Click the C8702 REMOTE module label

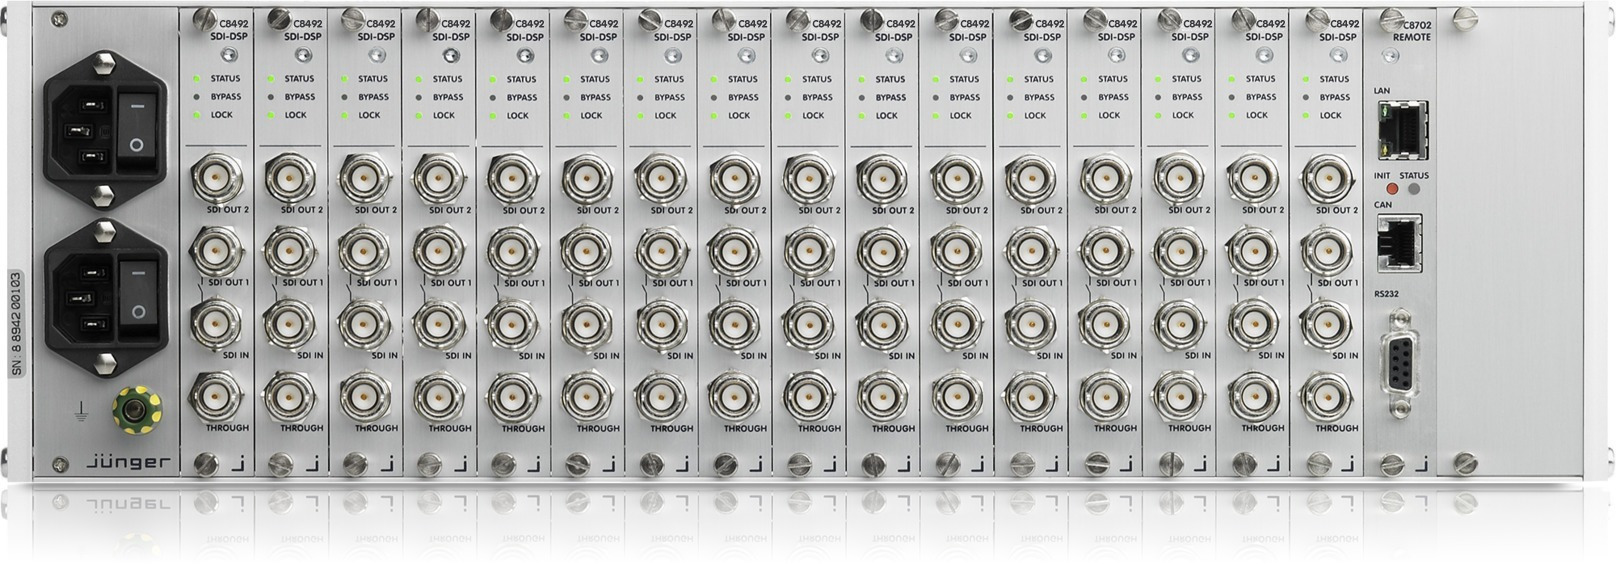pos(1411,31)
